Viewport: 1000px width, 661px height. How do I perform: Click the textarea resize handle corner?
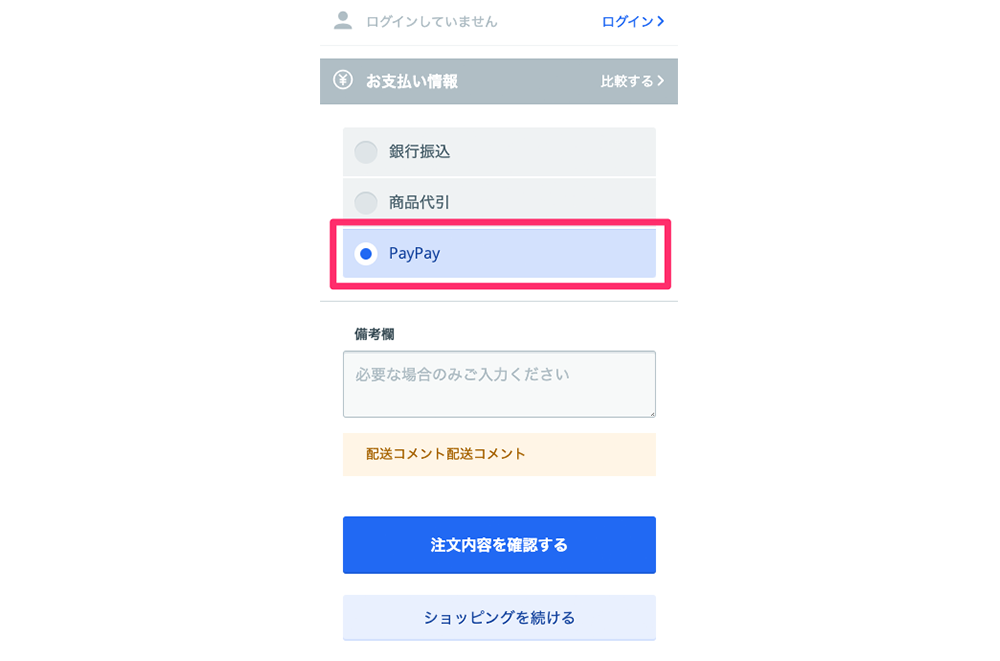[x=651, y=413]
